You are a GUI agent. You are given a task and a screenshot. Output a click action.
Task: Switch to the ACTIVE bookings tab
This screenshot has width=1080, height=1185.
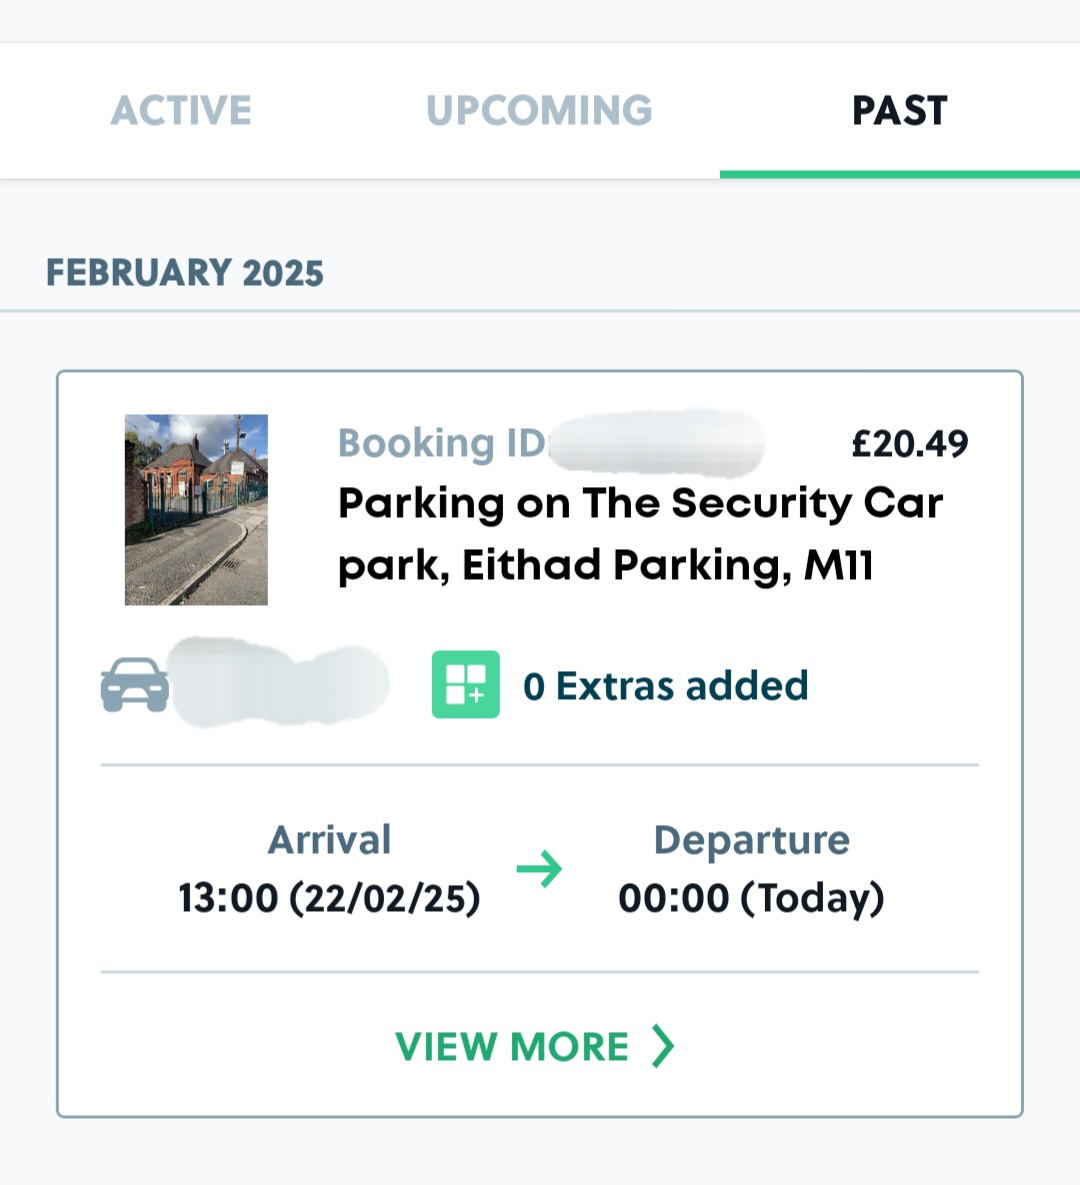tap(181, 110)
